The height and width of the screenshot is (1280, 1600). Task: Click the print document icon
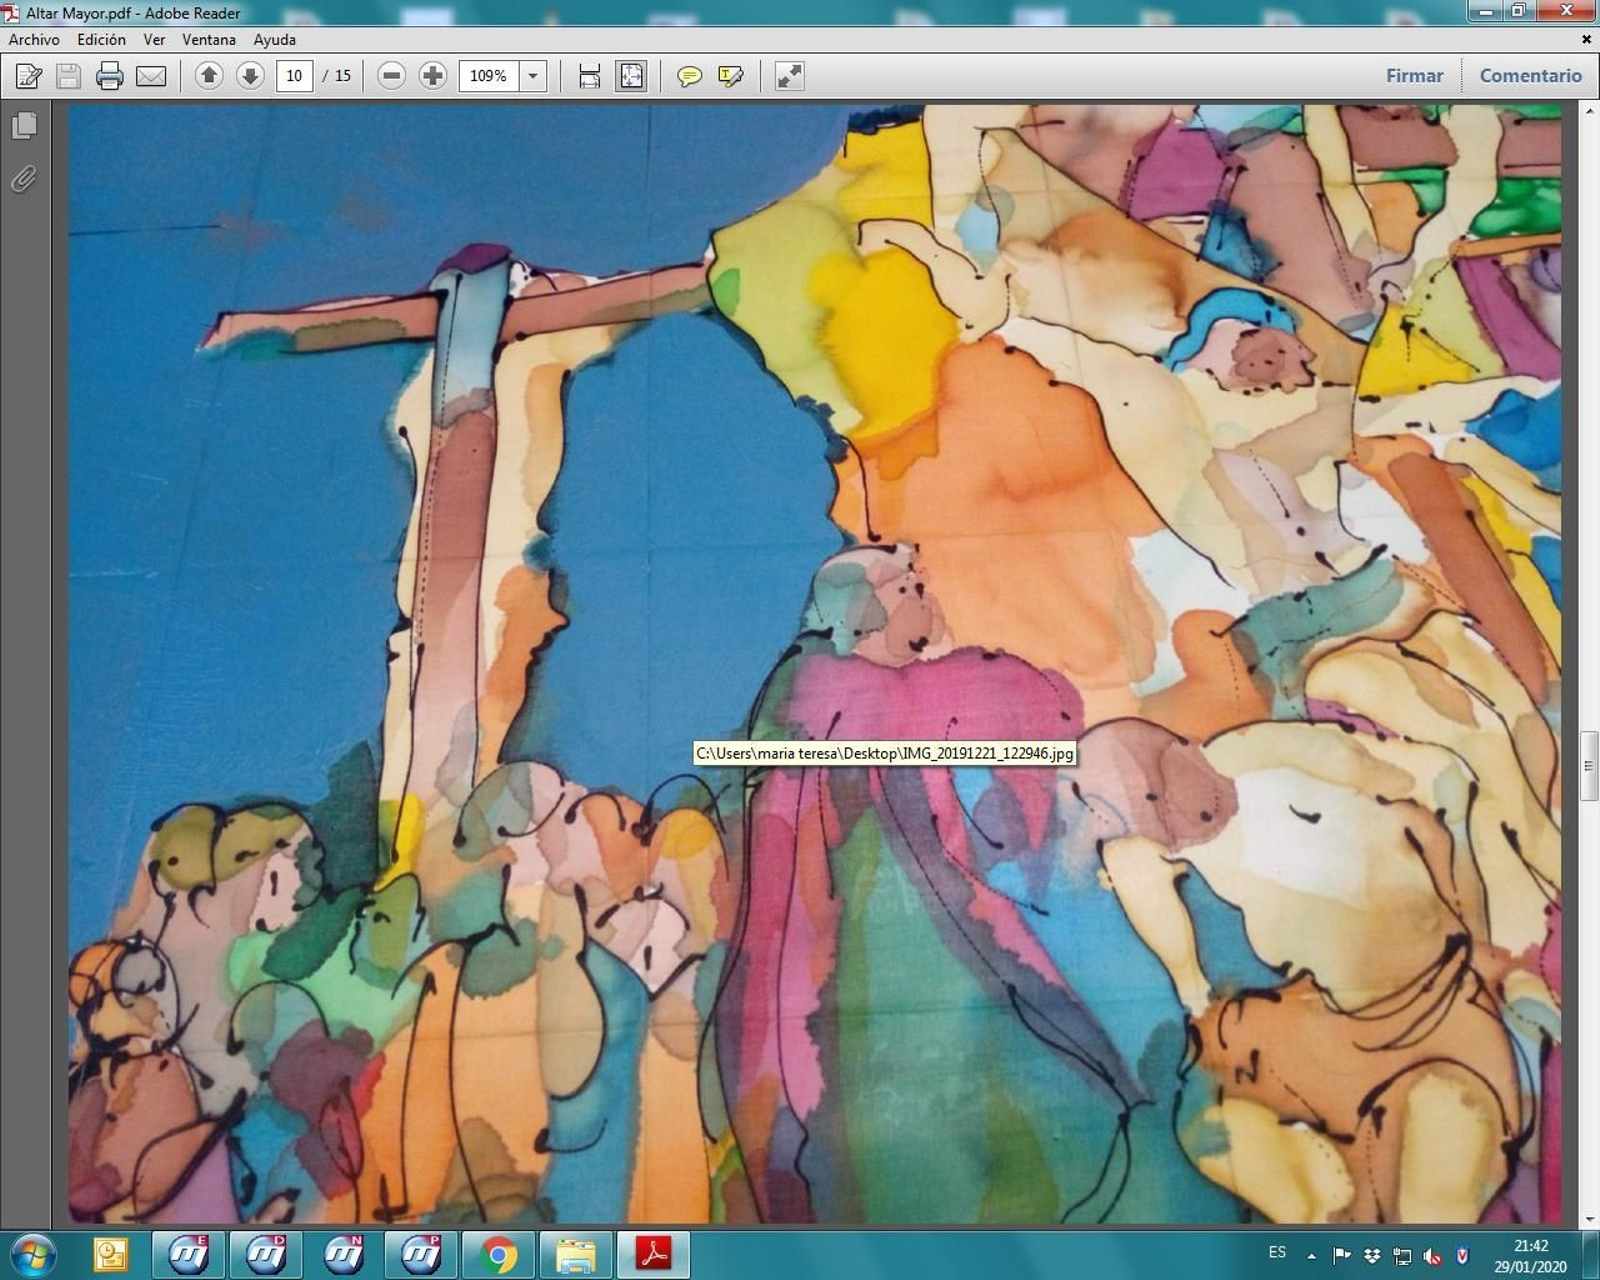coord(109,76)
